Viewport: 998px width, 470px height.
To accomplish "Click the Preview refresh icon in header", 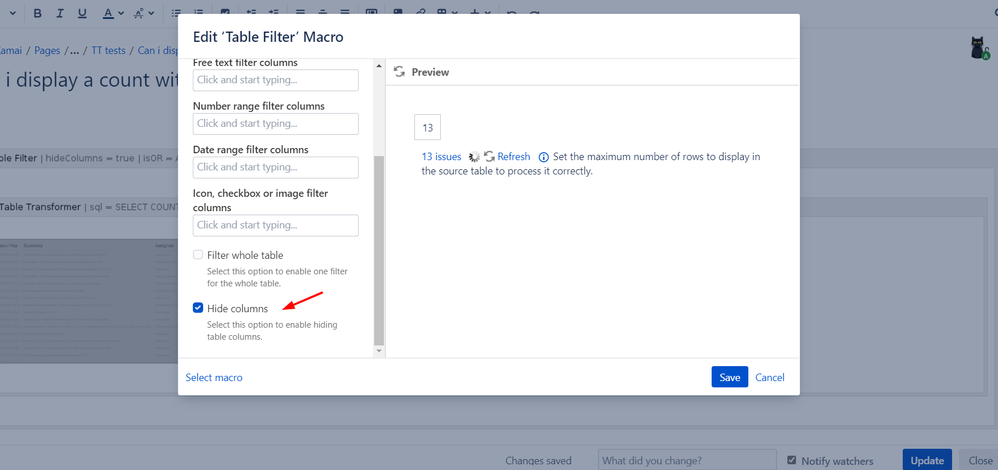I will coord(399,72).
